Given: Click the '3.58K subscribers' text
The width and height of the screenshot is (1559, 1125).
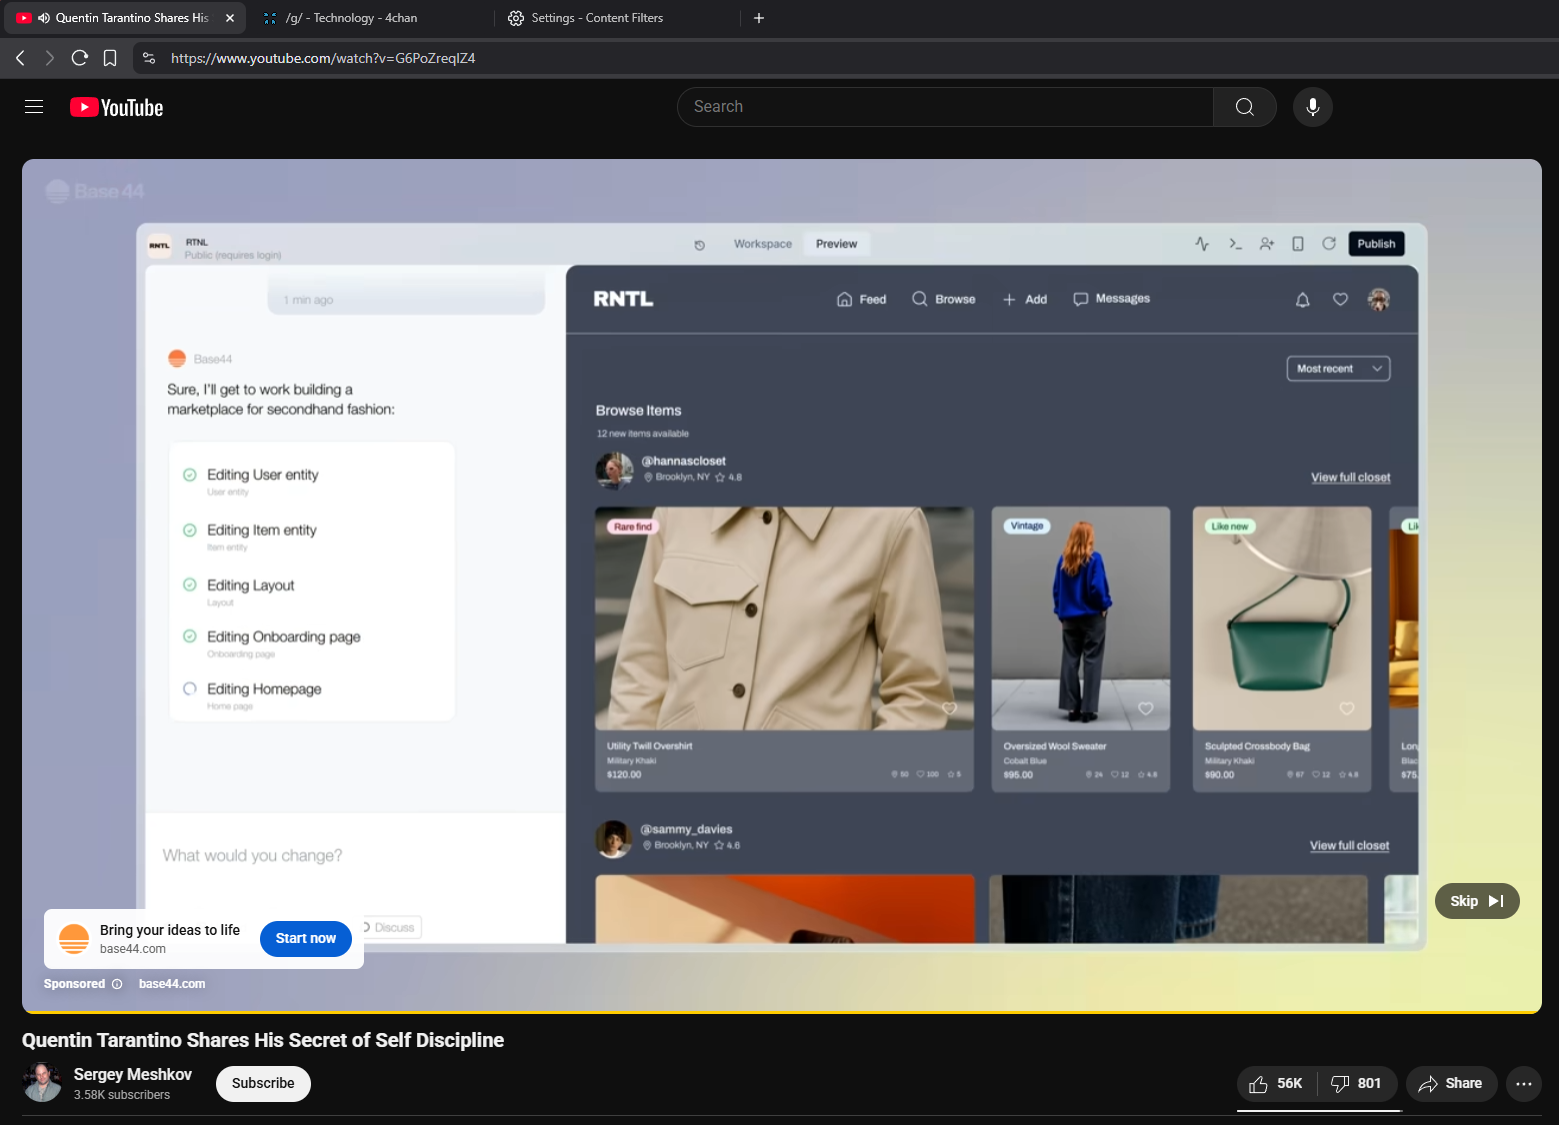Looking at the screenshot, I should tap(122, 1095).
